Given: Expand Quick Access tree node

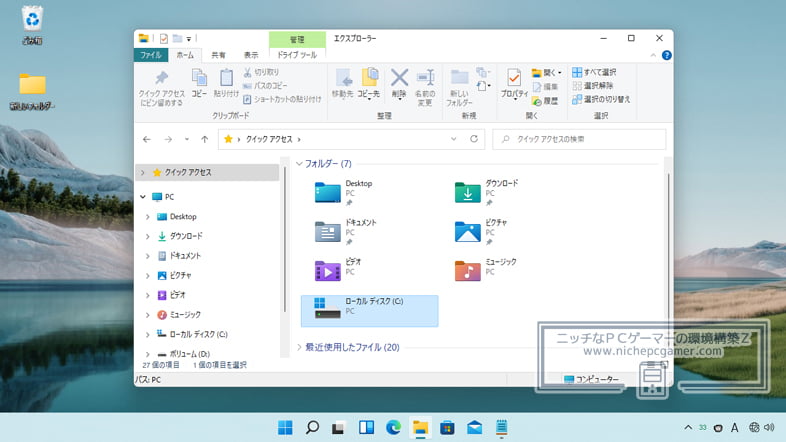Looking at the screenshot, I should pyautogui.click(x=143, y=172).
